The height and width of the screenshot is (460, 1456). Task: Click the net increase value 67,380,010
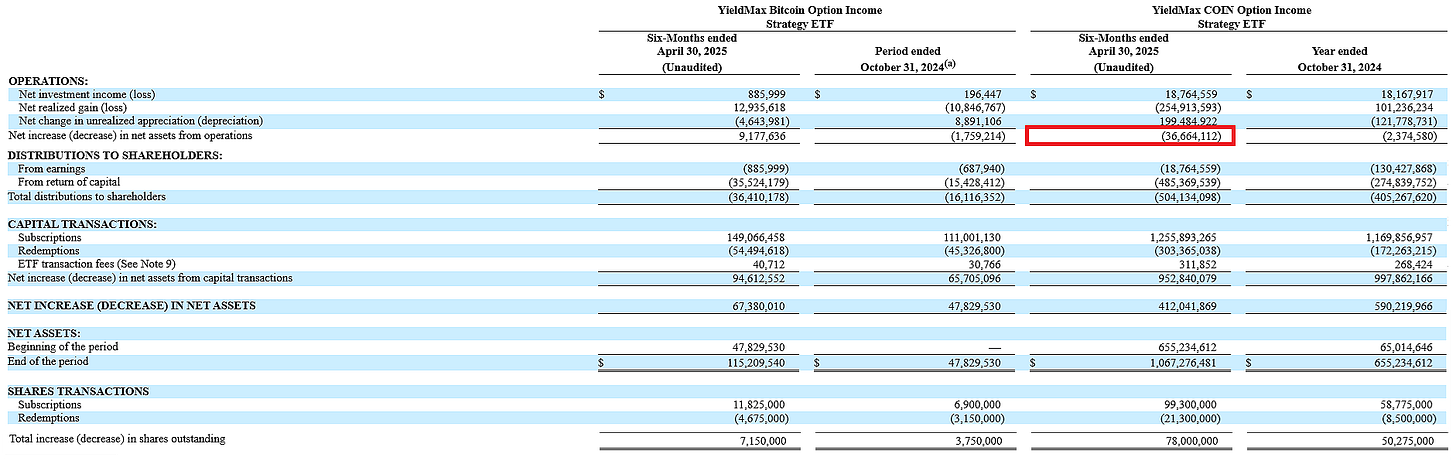click(760, 306)
